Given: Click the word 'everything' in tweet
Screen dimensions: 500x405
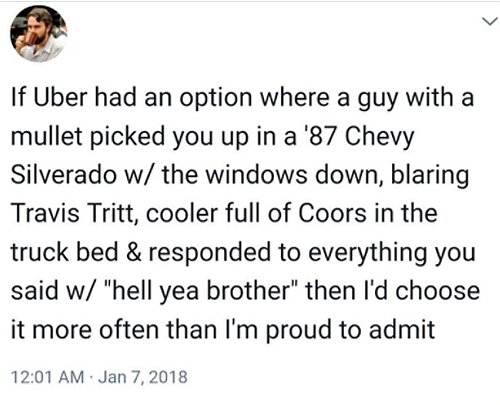Looking at the screenshot, I should 367,253.
